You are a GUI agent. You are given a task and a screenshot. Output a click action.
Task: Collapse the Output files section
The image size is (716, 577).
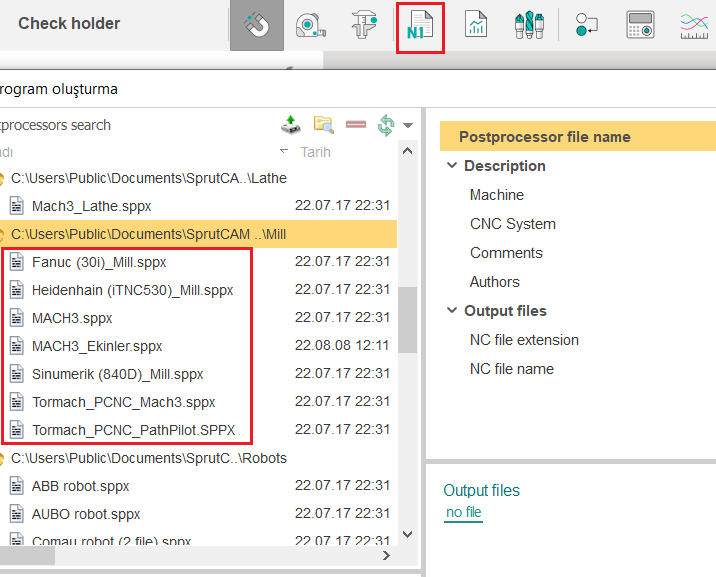click(x=452, y=311)
